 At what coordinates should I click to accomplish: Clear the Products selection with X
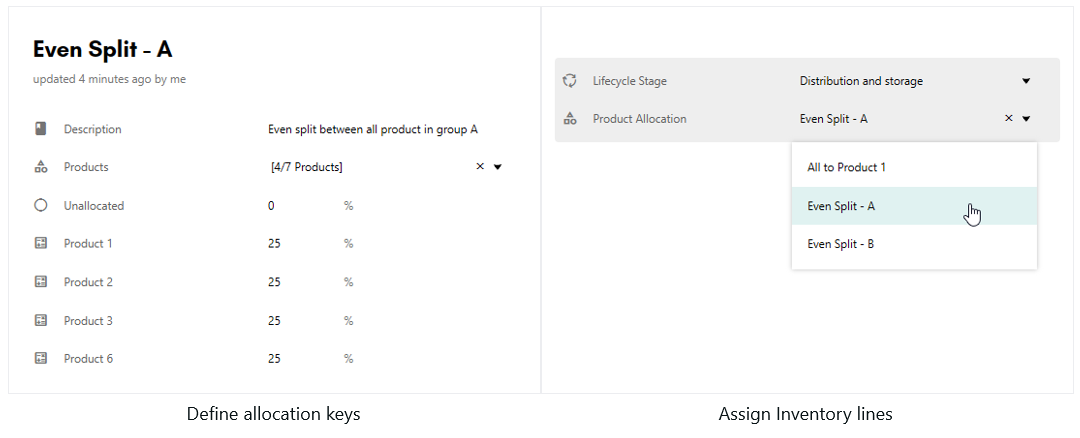(x=480, y=167)
